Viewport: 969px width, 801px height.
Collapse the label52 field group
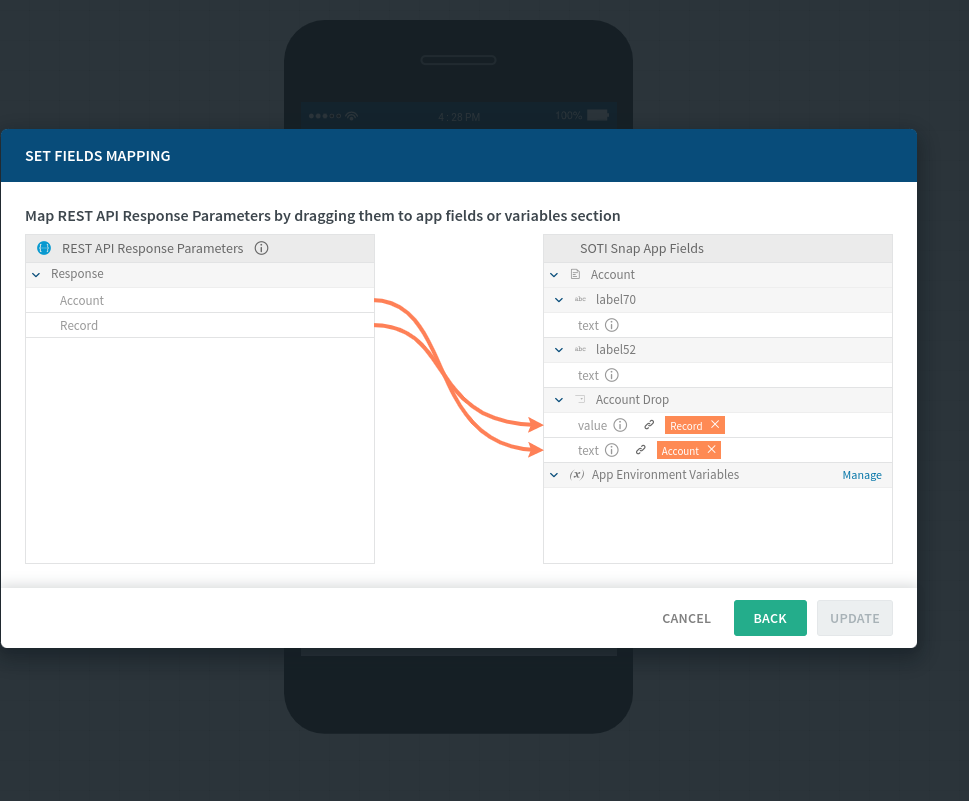coord(558,350)
